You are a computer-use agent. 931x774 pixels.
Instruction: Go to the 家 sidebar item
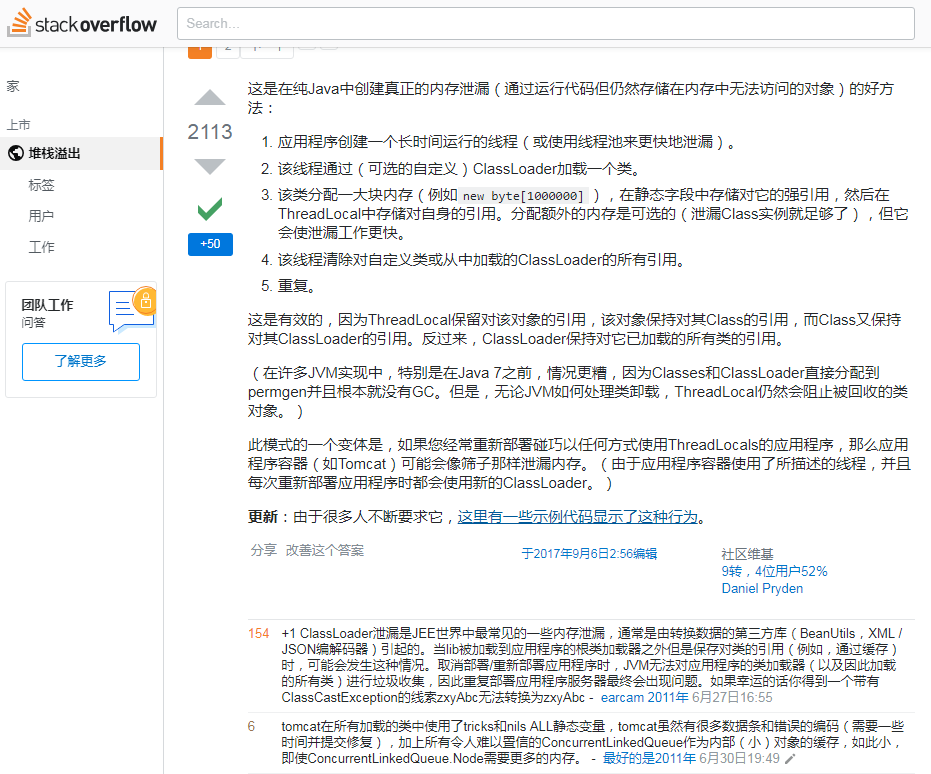pyautogui.click(x=13, y=86)
